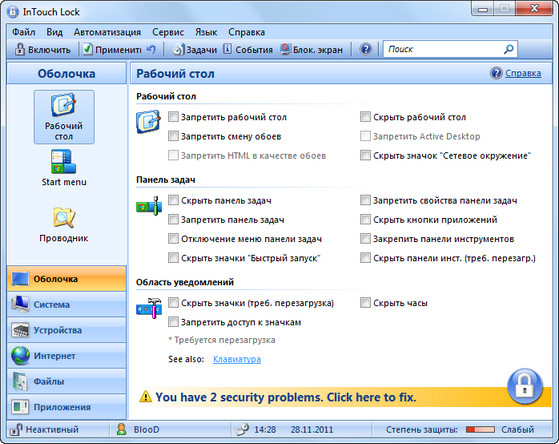This screenshot has height=444, width=559.
Task: Enable Запретить смену обоев checkbox
Action: tap(173, 136)
